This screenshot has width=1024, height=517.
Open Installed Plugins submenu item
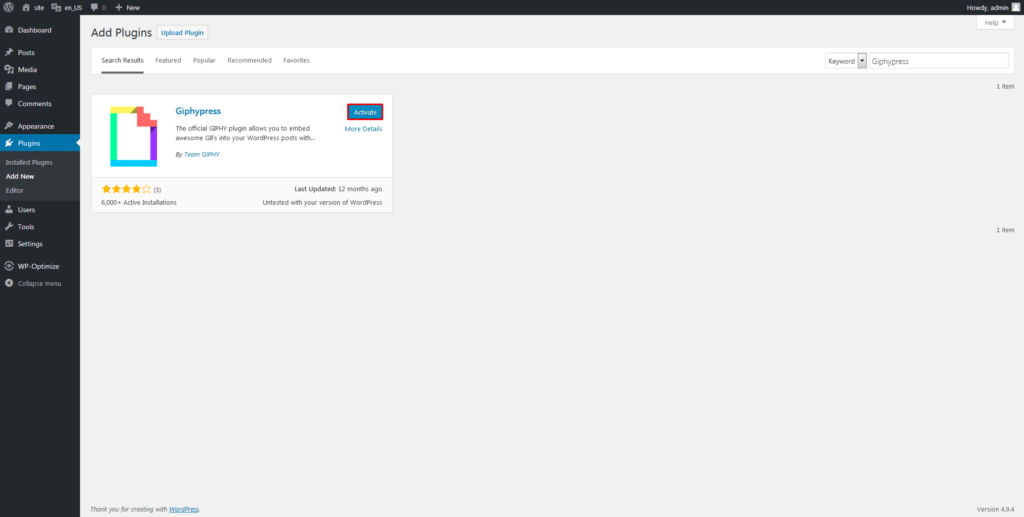click(29, 162)
